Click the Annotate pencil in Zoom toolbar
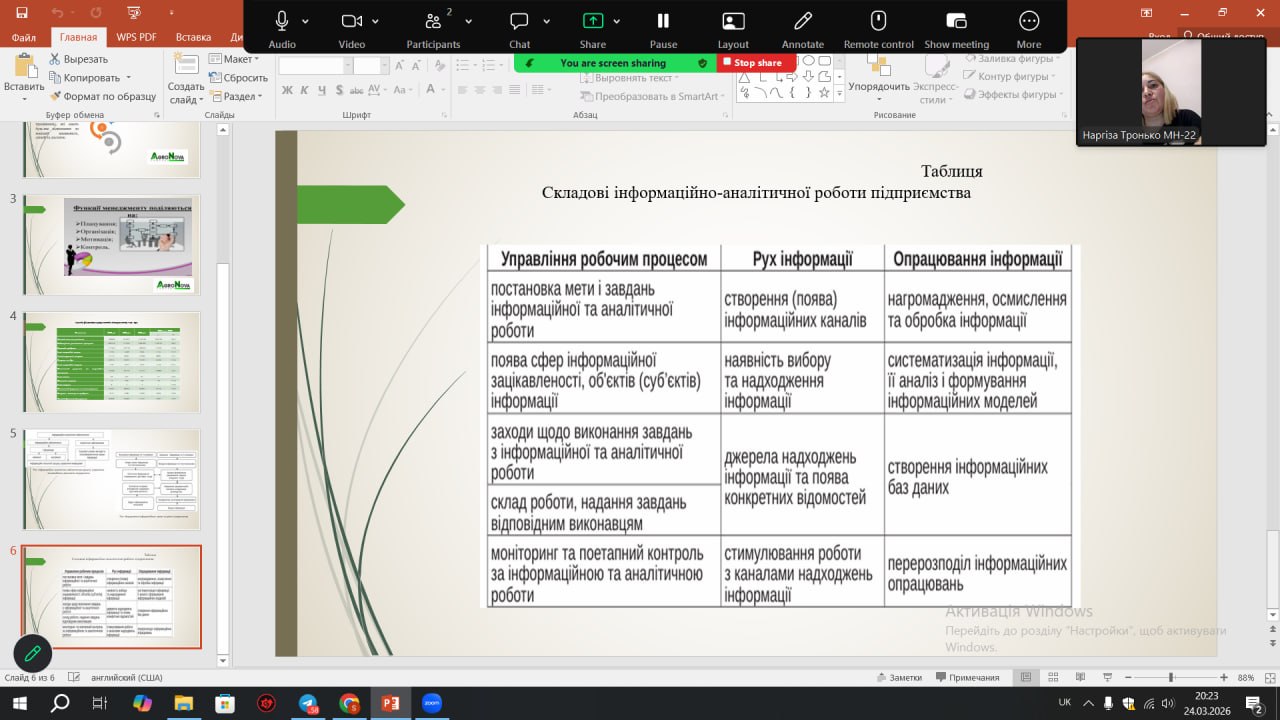Screen dimensions: 1280x720 click(x=802, y=22)
